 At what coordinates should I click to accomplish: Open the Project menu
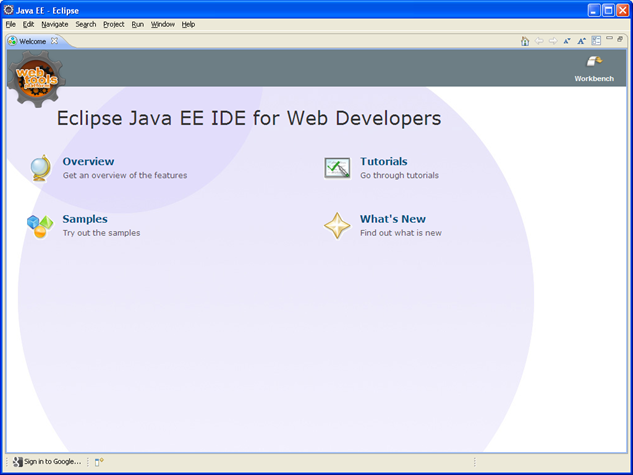[x=114, y=25]
